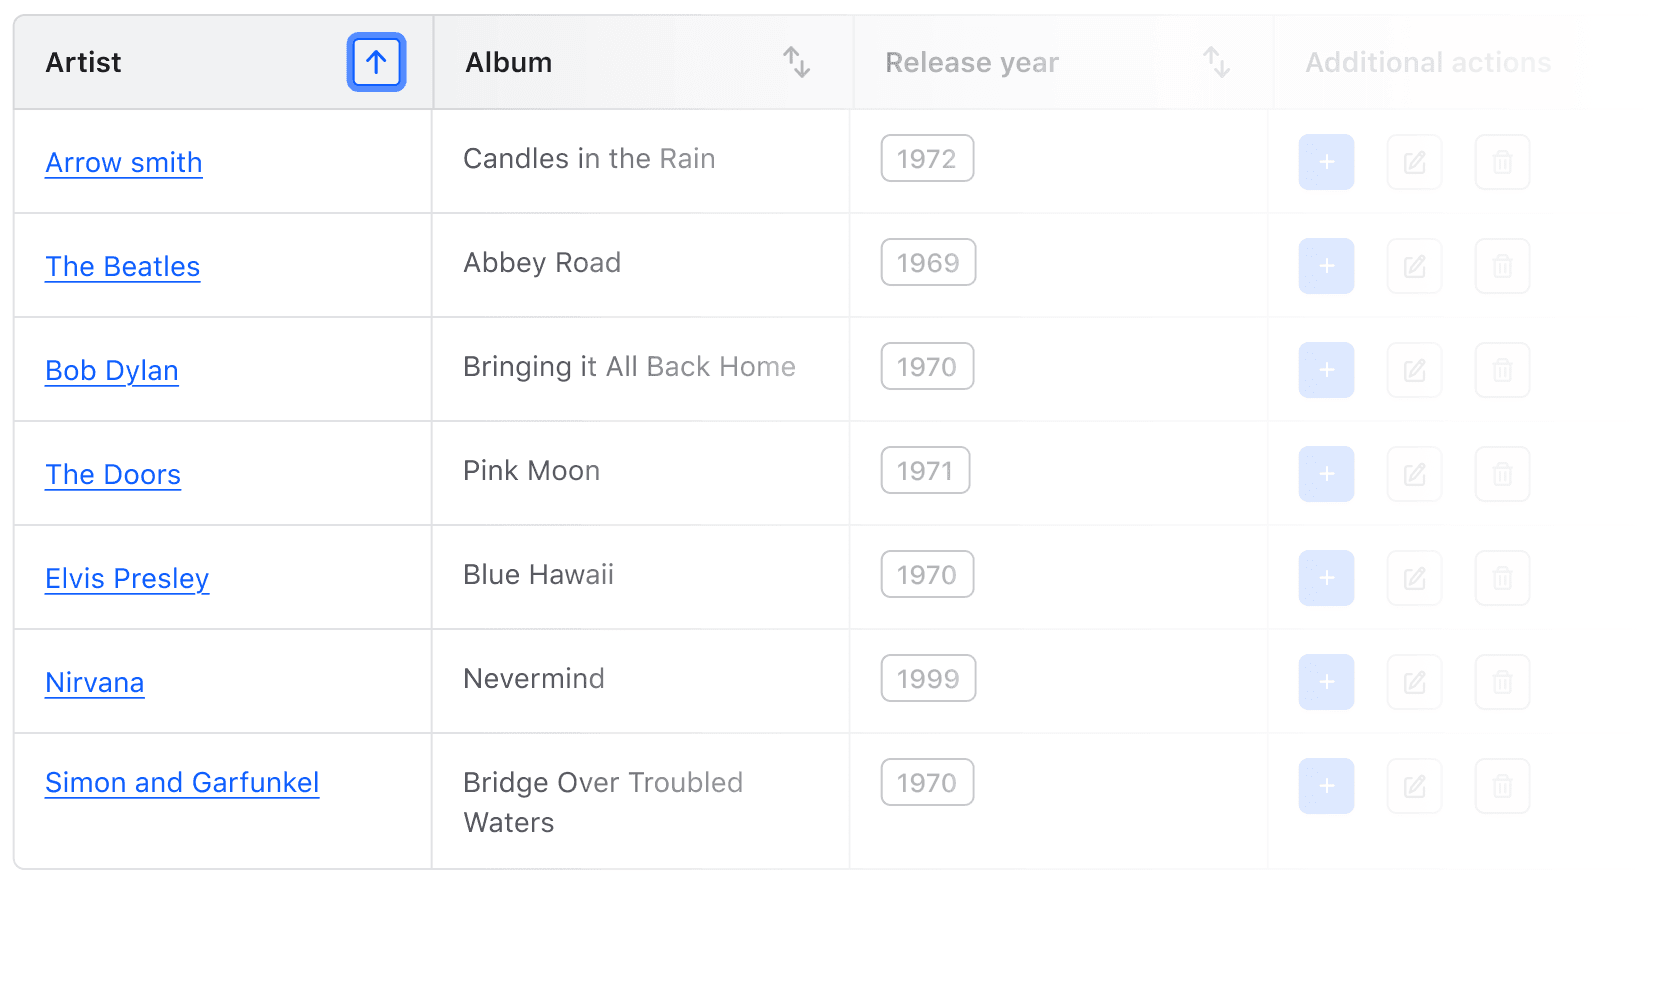Click the 1969 release year tag
This screenshot has height=1000, width=1673.
tap(928, 262)
